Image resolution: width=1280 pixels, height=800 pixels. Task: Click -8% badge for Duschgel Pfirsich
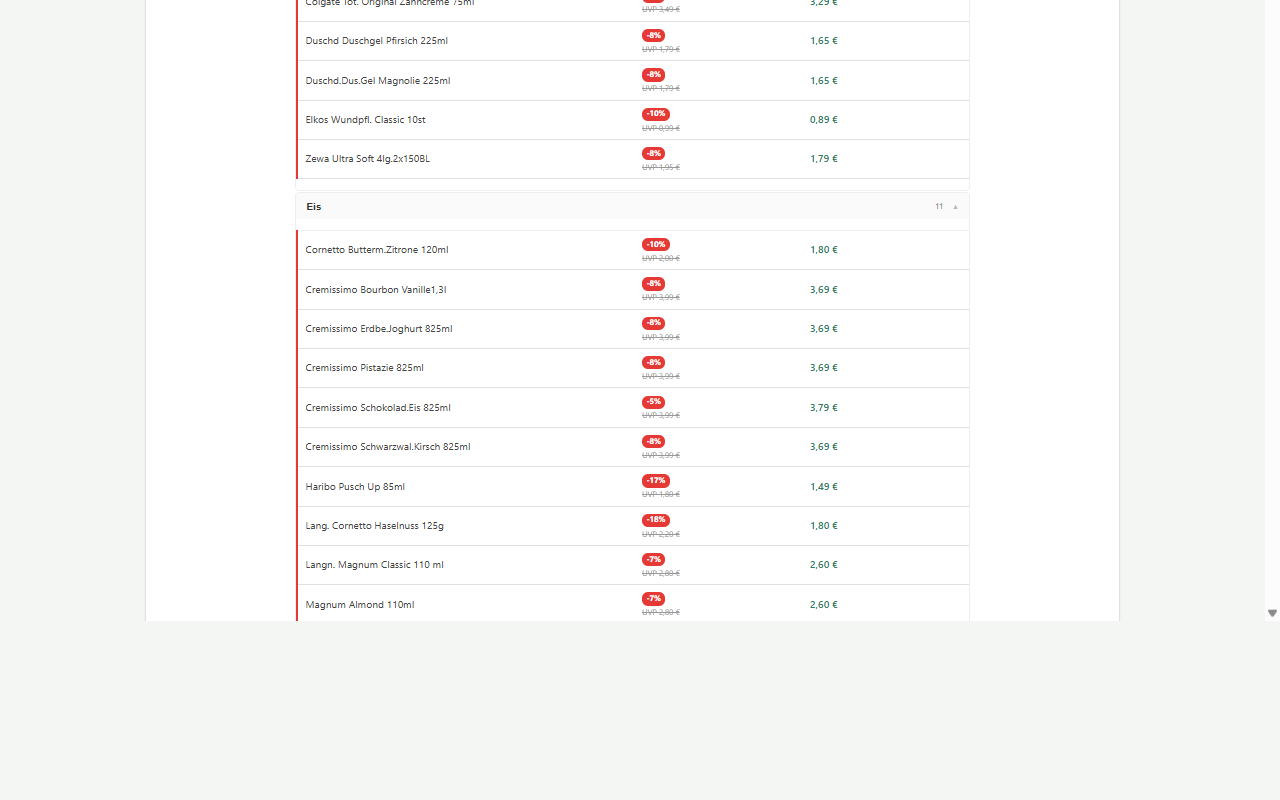653,35
